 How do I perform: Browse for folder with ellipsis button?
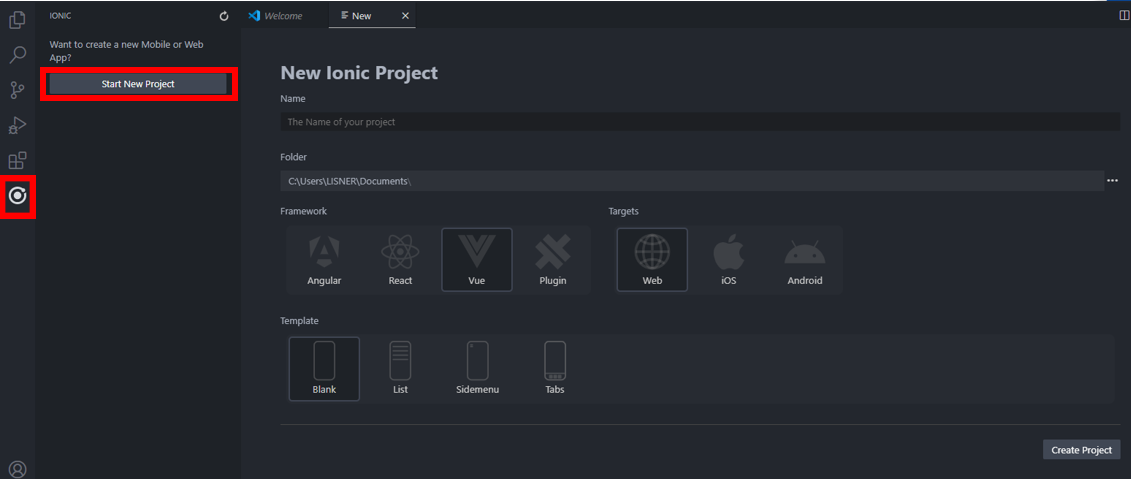pyautogui.click(x=1112, y=180)
